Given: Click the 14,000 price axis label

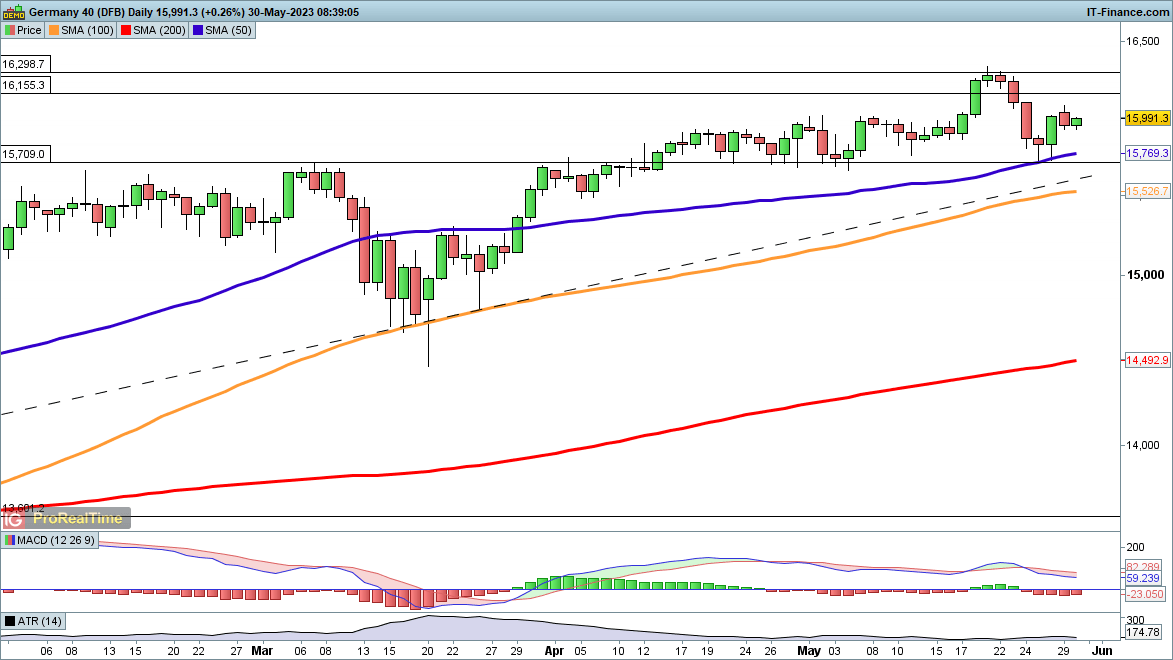Looking at the screenshot, I should [1143, 445].
